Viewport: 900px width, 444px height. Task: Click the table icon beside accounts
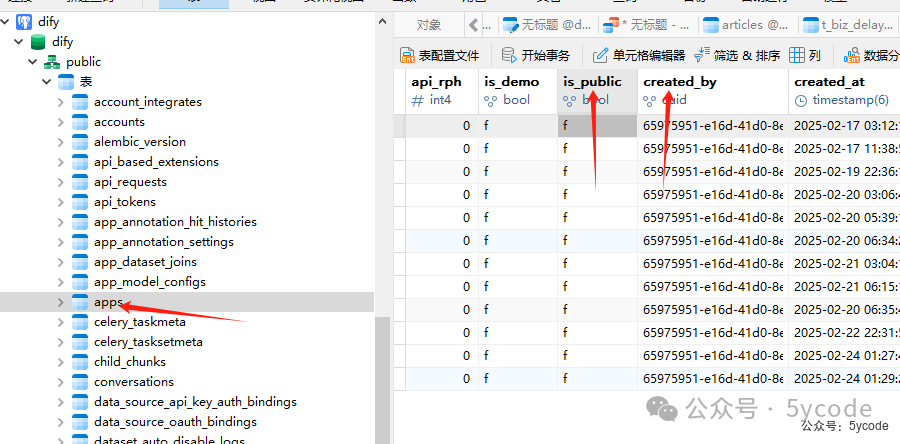coord(80,122)
